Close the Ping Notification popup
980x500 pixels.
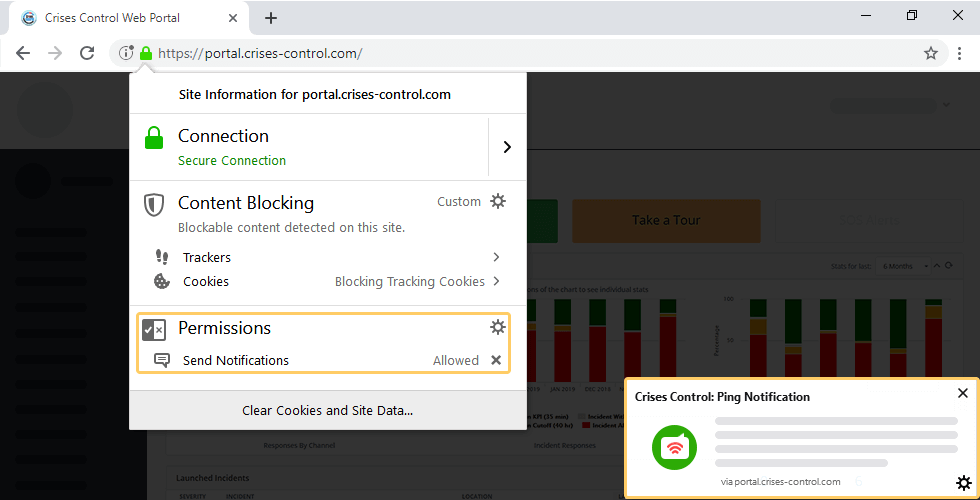coord(963,393)
